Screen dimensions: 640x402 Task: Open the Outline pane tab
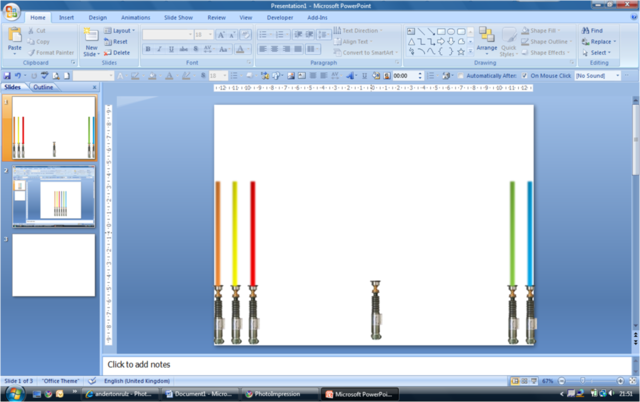44,87
